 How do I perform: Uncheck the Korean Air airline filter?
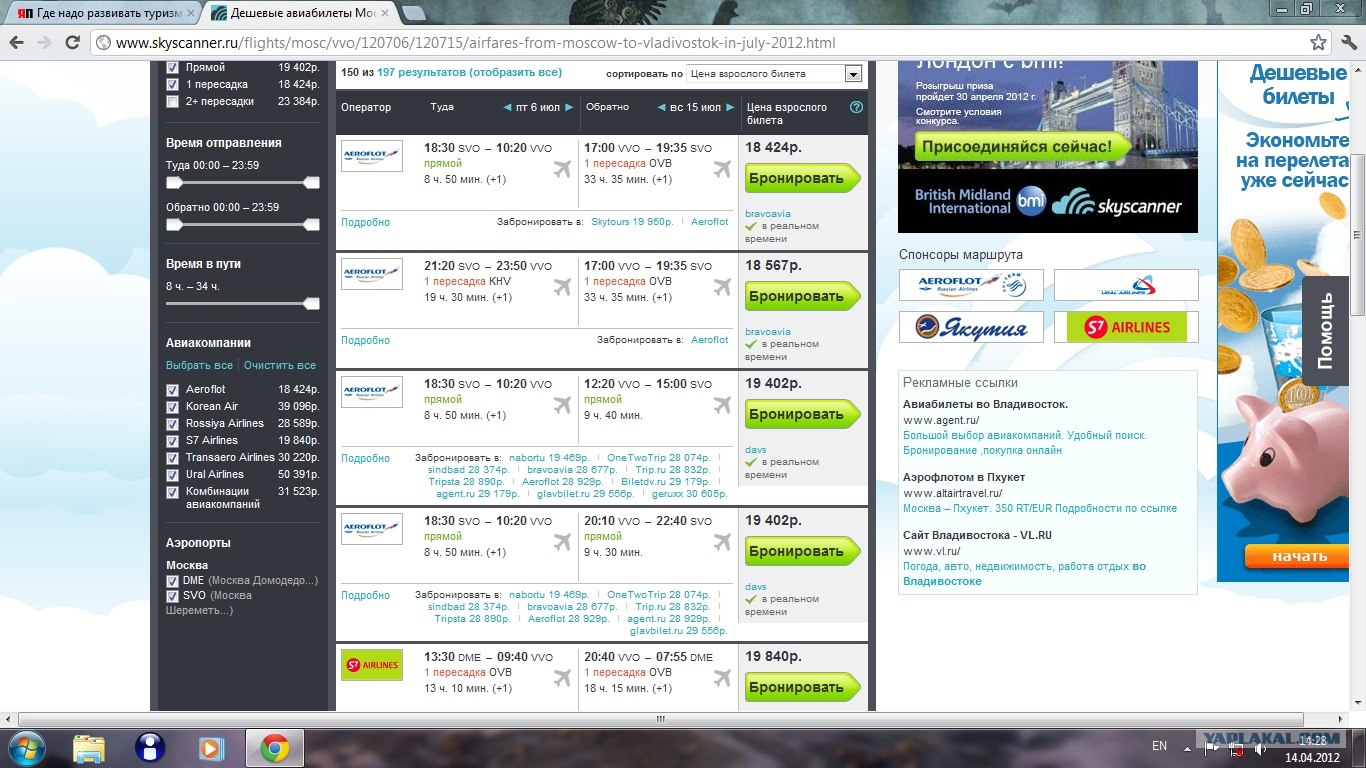click(172, 406)
